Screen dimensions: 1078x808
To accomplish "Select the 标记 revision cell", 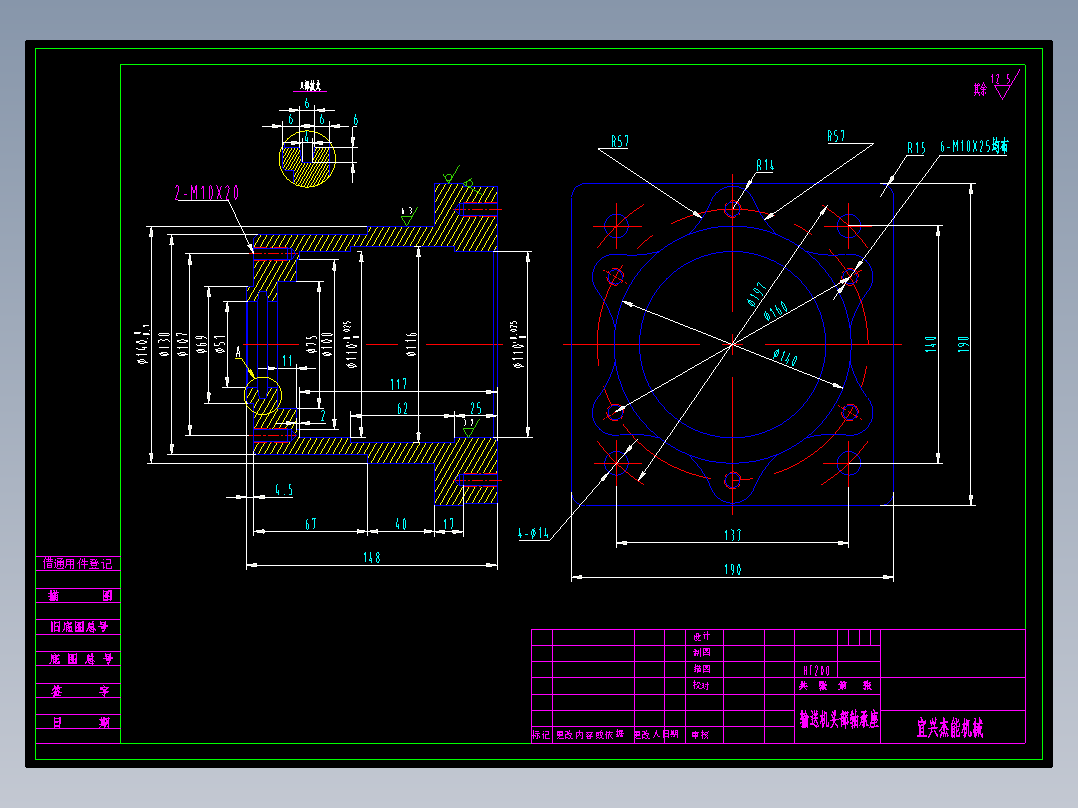I will click(x=541, y=735).
